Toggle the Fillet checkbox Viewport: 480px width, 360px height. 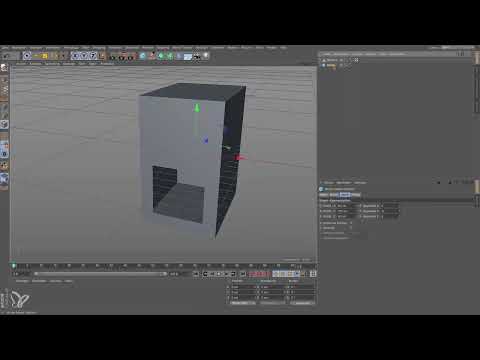tap(351, 228)
